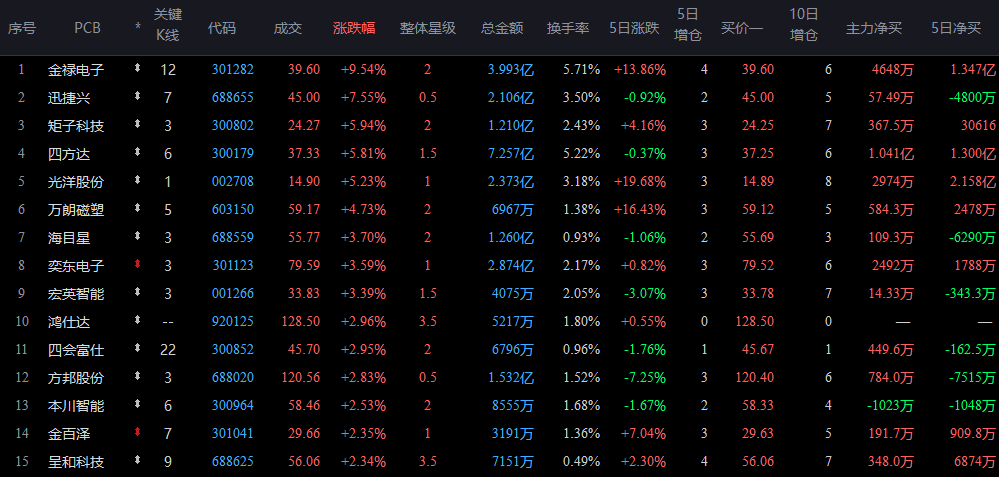999x477 pixels.
Task: Click the marker icon in 矩子科技 row
Action: point(137,124)
